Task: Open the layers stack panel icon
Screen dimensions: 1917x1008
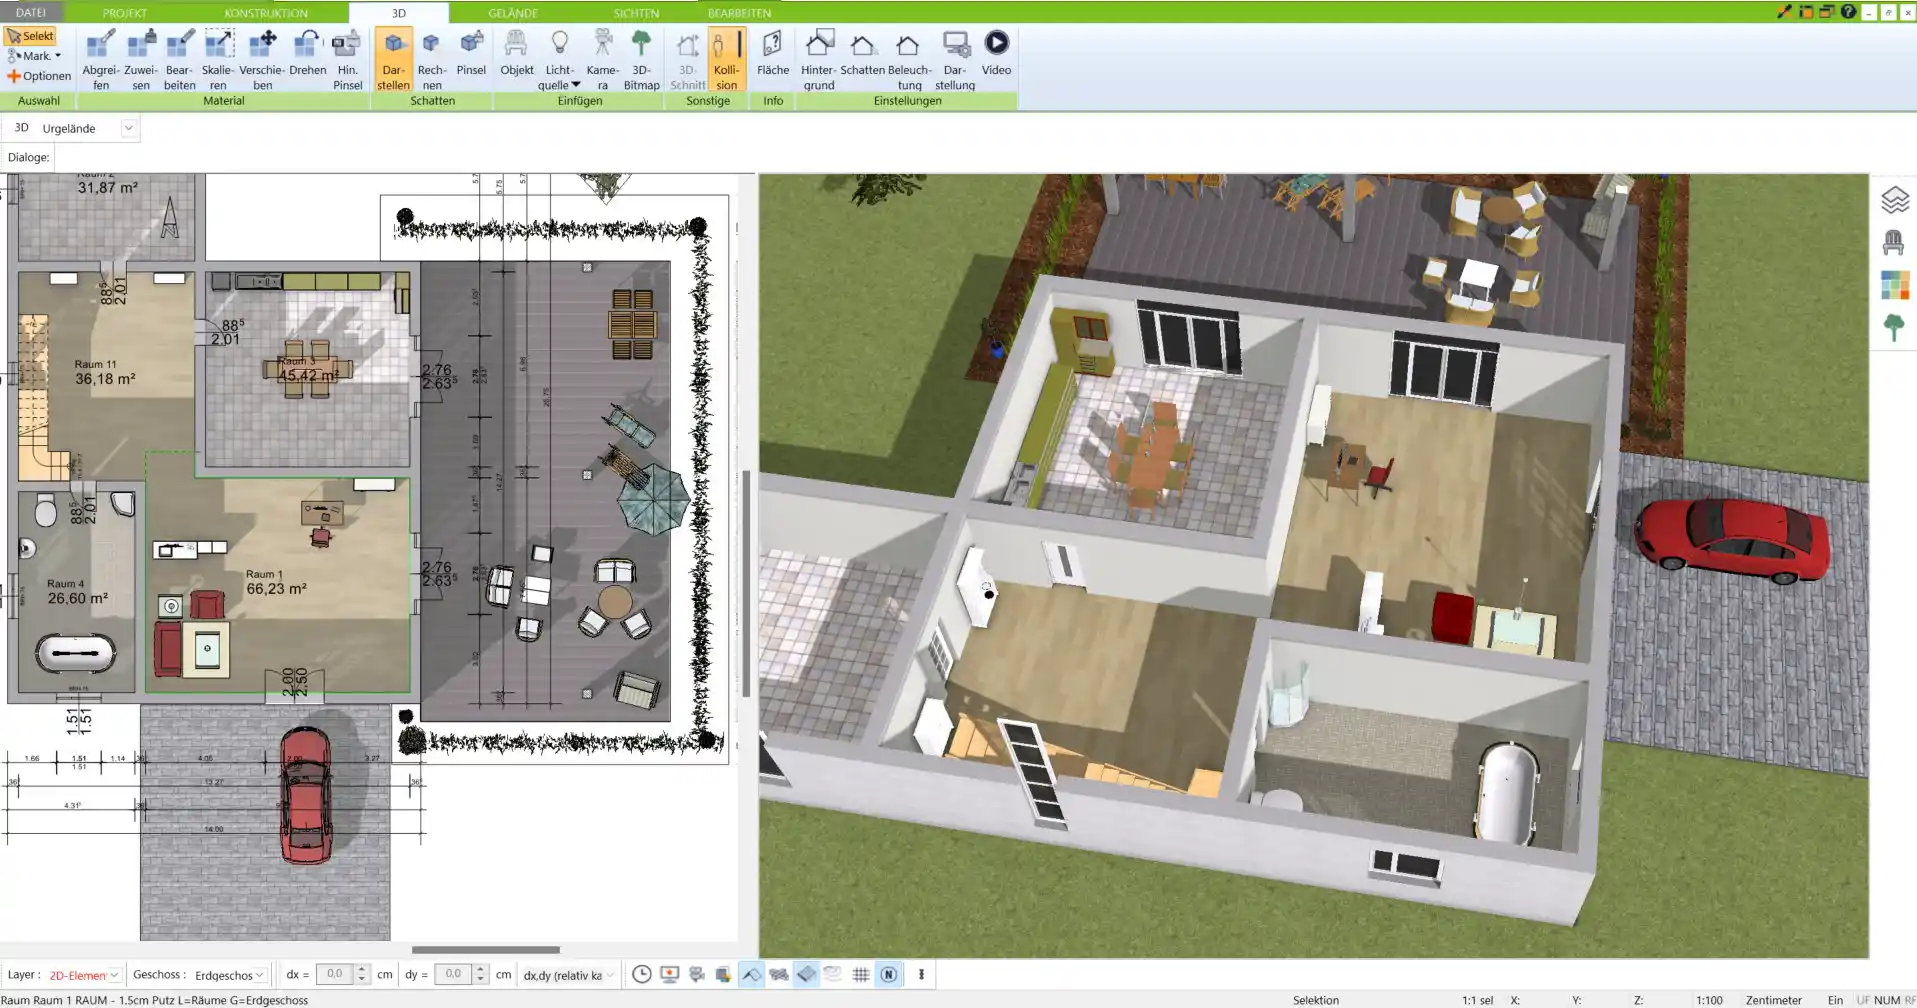Action: pos(1894,200)
